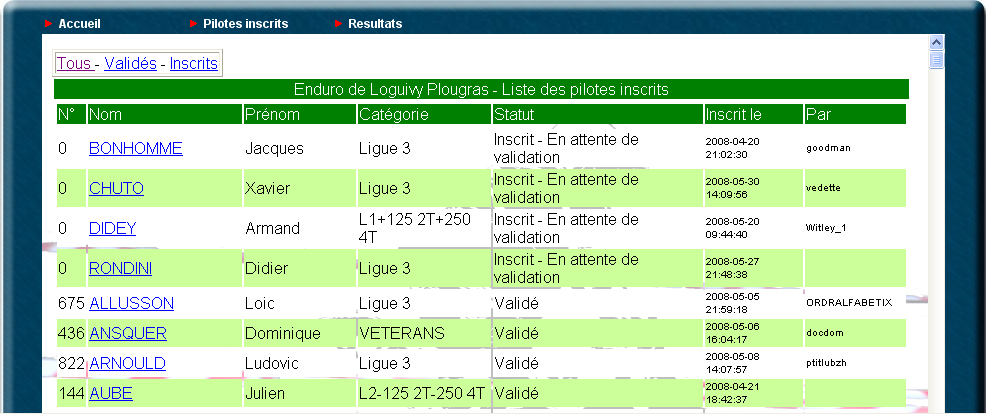Click number 675 in ALLUSSON row
Viewport: 986px width, 414px height.
71,303
